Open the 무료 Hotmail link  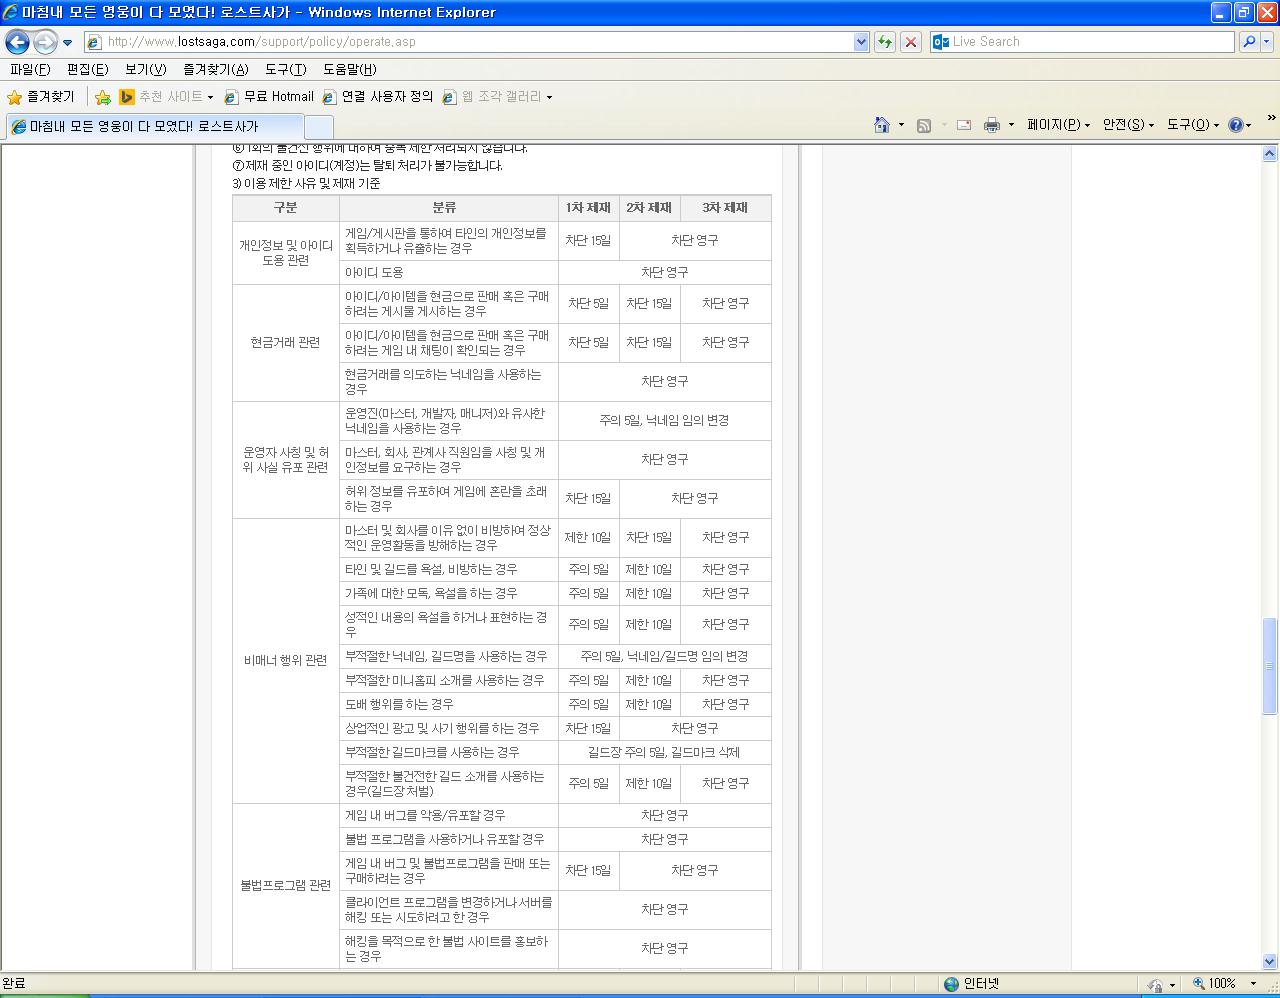pos(269,97)
